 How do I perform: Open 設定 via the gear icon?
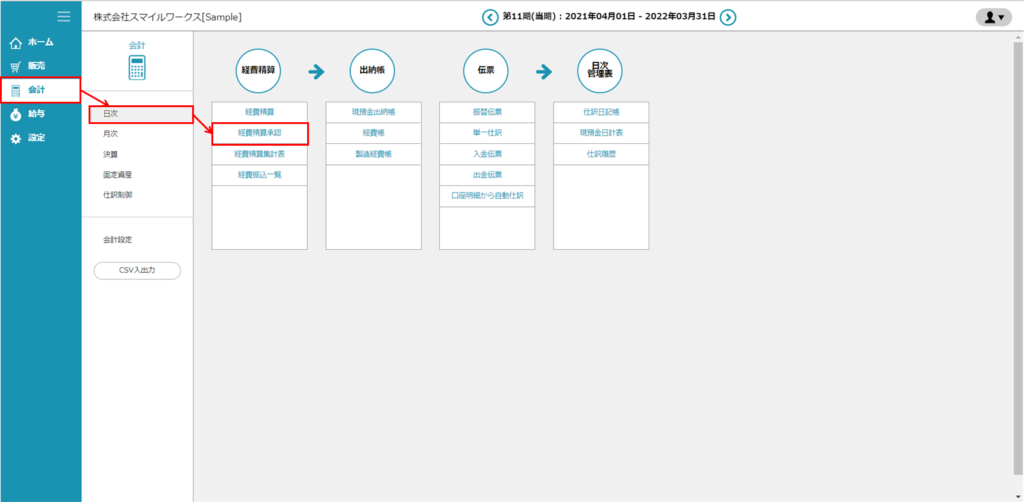(15, 138)
